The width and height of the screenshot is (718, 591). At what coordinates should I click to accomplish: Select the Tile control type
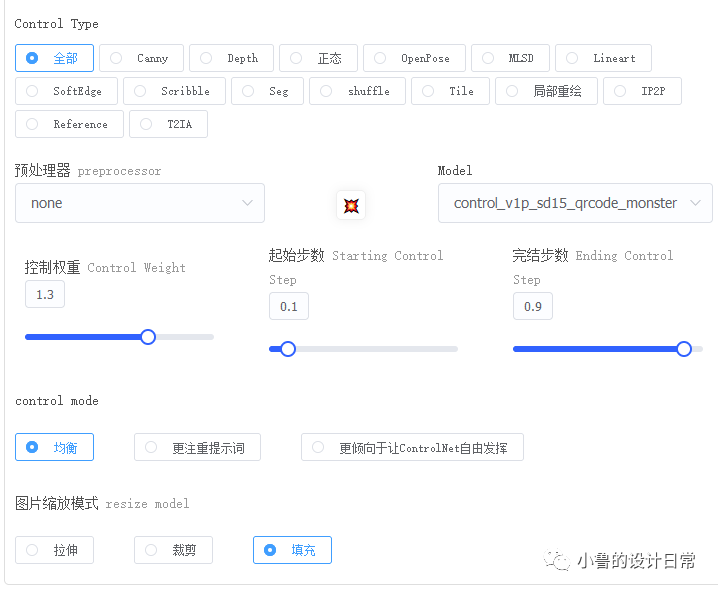450,91
